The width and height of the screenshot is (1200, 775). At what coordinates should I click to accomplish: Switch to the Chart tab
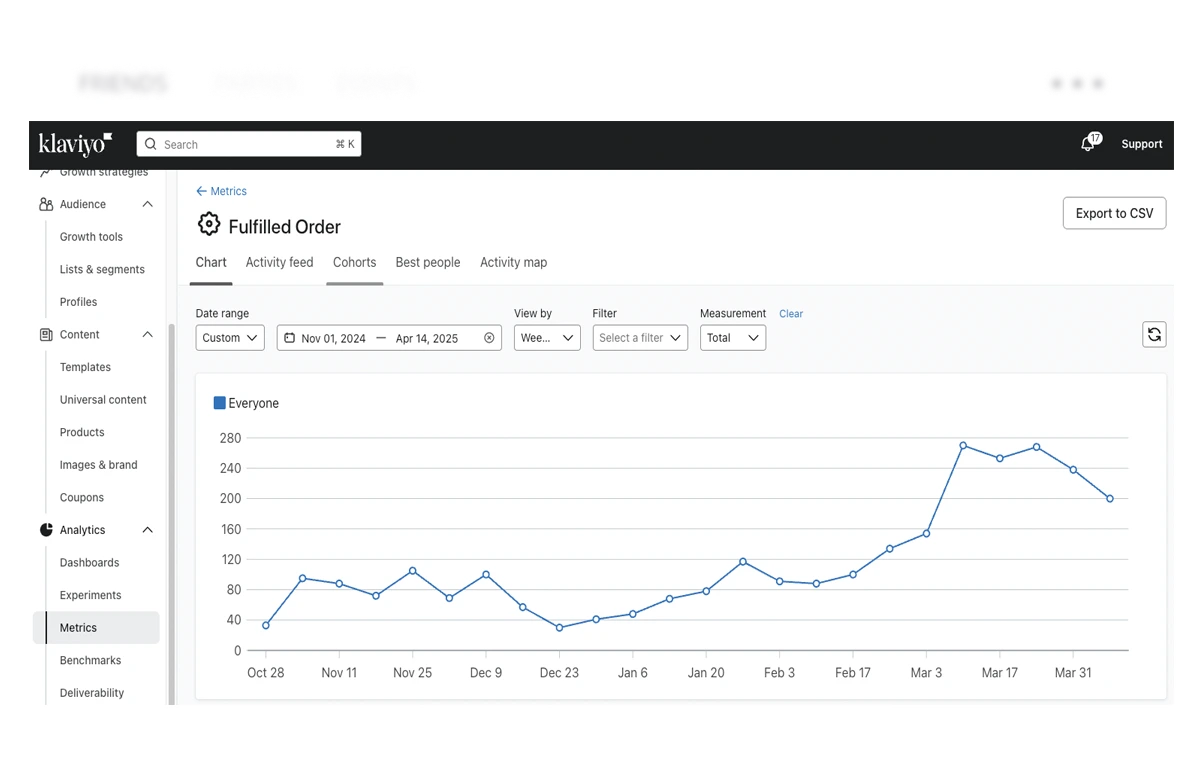point(211,262)
